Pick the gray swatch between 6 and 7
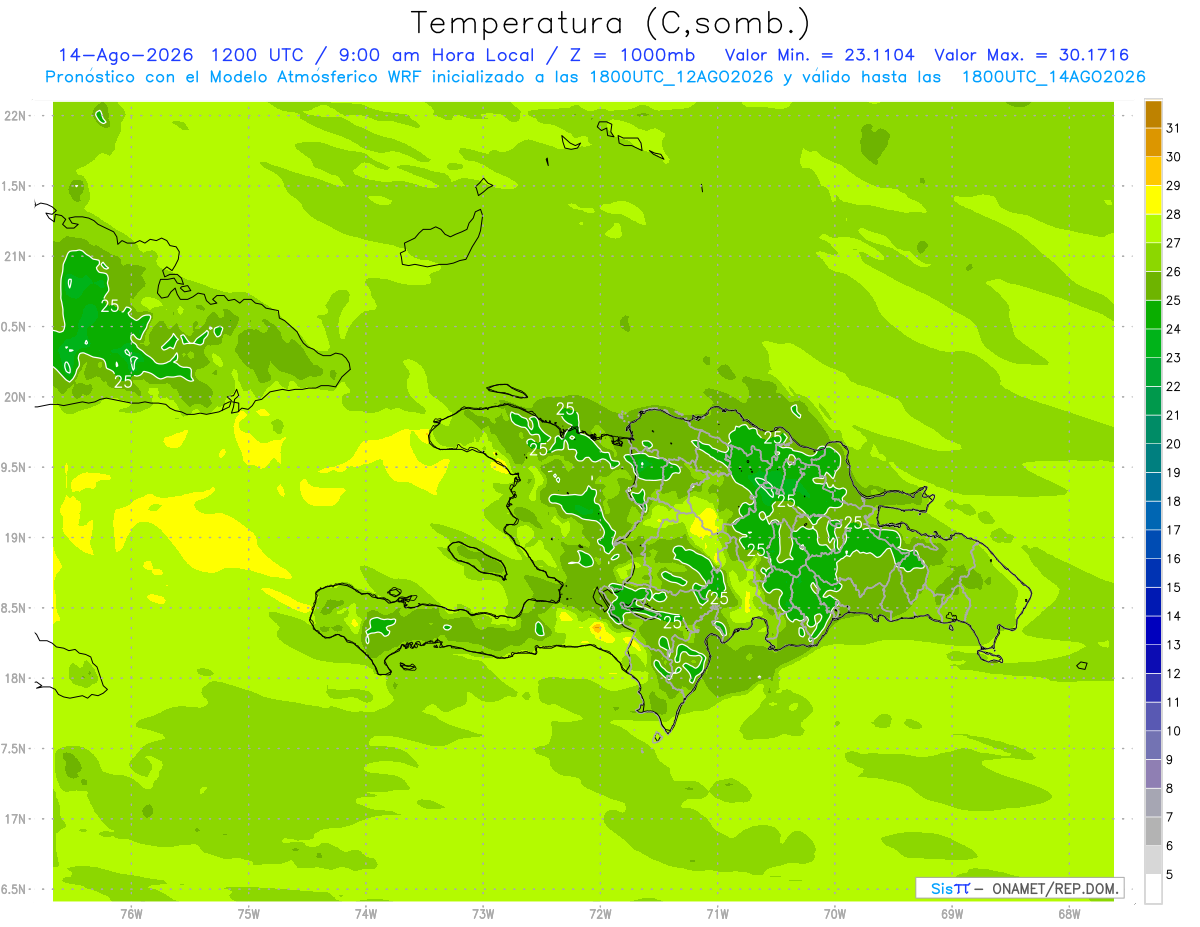Viewport: 1200px width, 927px height. tap(1153, 832)
